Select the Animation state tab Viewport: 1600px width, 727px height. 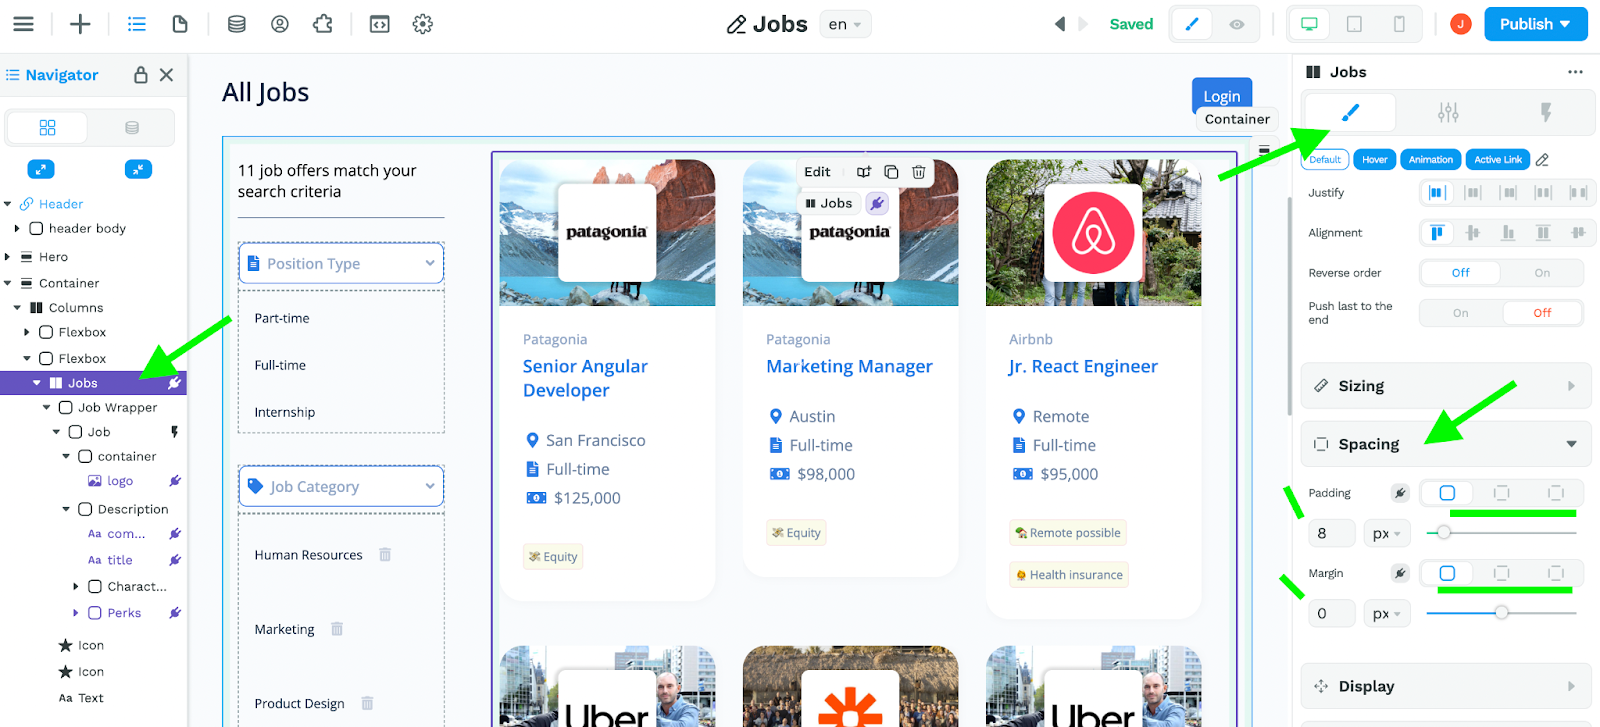pyautogui.click(x=1431, y=160)
